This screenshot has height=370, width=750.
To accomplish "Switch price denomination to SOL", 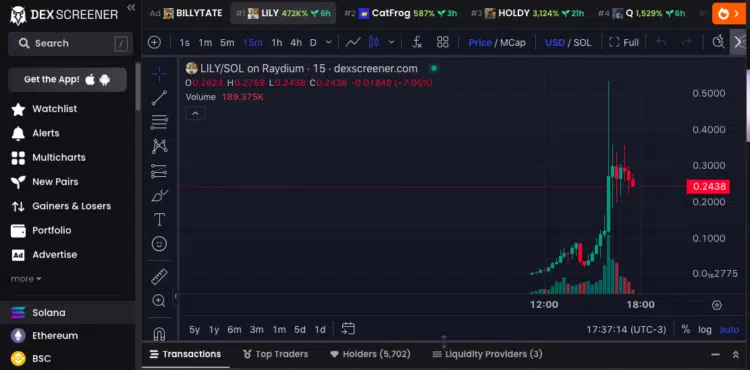I will [582, 43].
